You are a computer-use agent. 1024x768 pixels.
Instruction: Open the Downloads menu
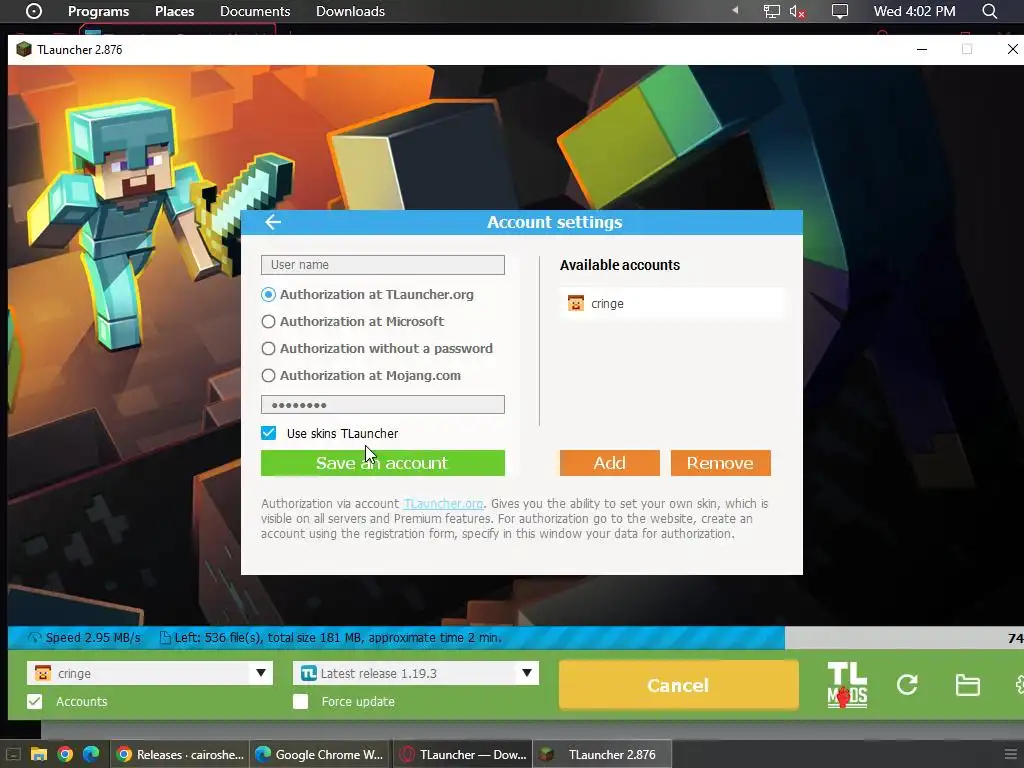point(350,11)
